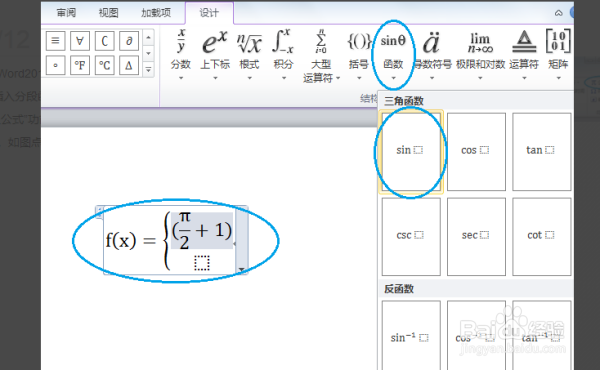
Task: Insert the cot function template
Action: (x=541, y=236)
